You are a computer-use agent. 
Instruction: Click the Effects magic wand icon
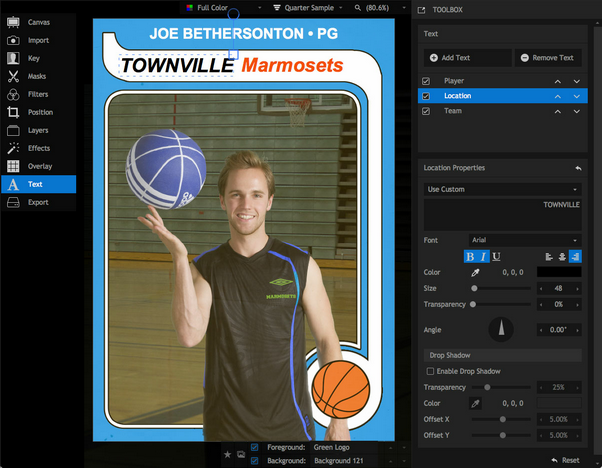coord(13,148)
